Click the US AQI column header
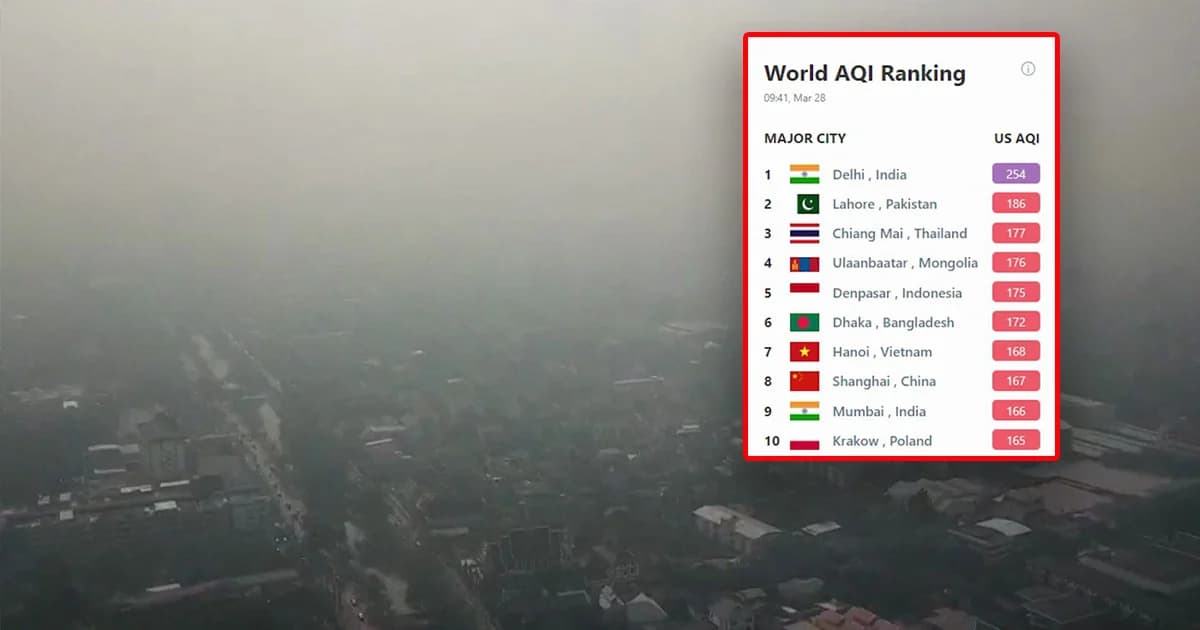 tap(1016, 138)
